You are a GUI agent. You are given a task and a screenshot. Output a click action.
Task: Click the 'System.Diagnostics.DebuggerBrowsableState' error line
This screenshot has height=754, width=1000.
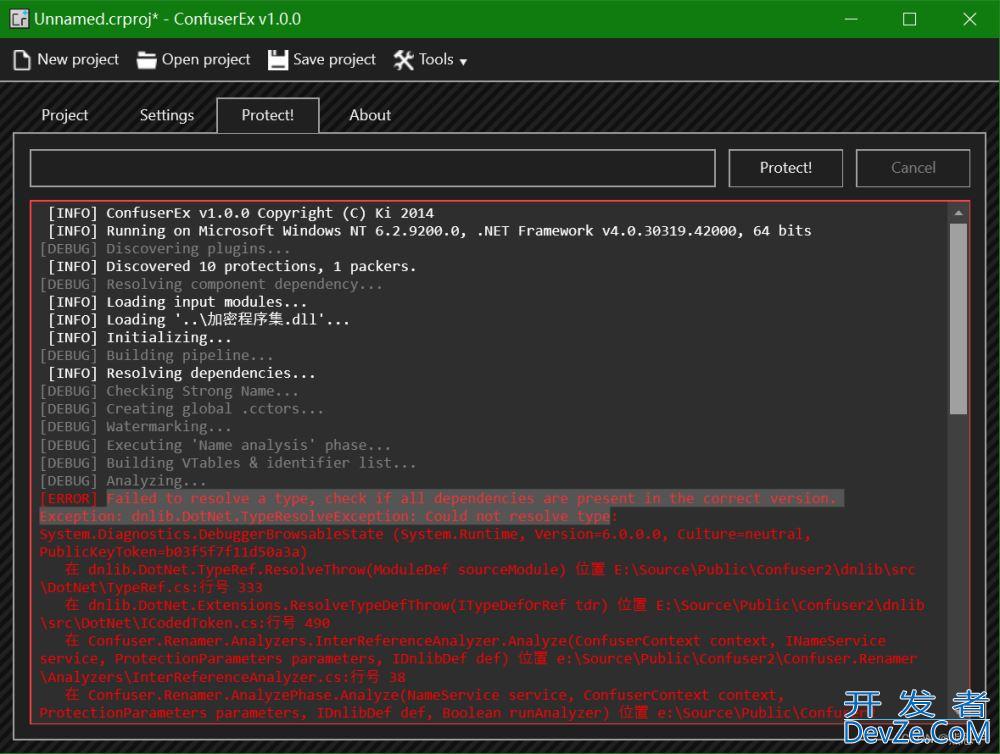(425, 535)
